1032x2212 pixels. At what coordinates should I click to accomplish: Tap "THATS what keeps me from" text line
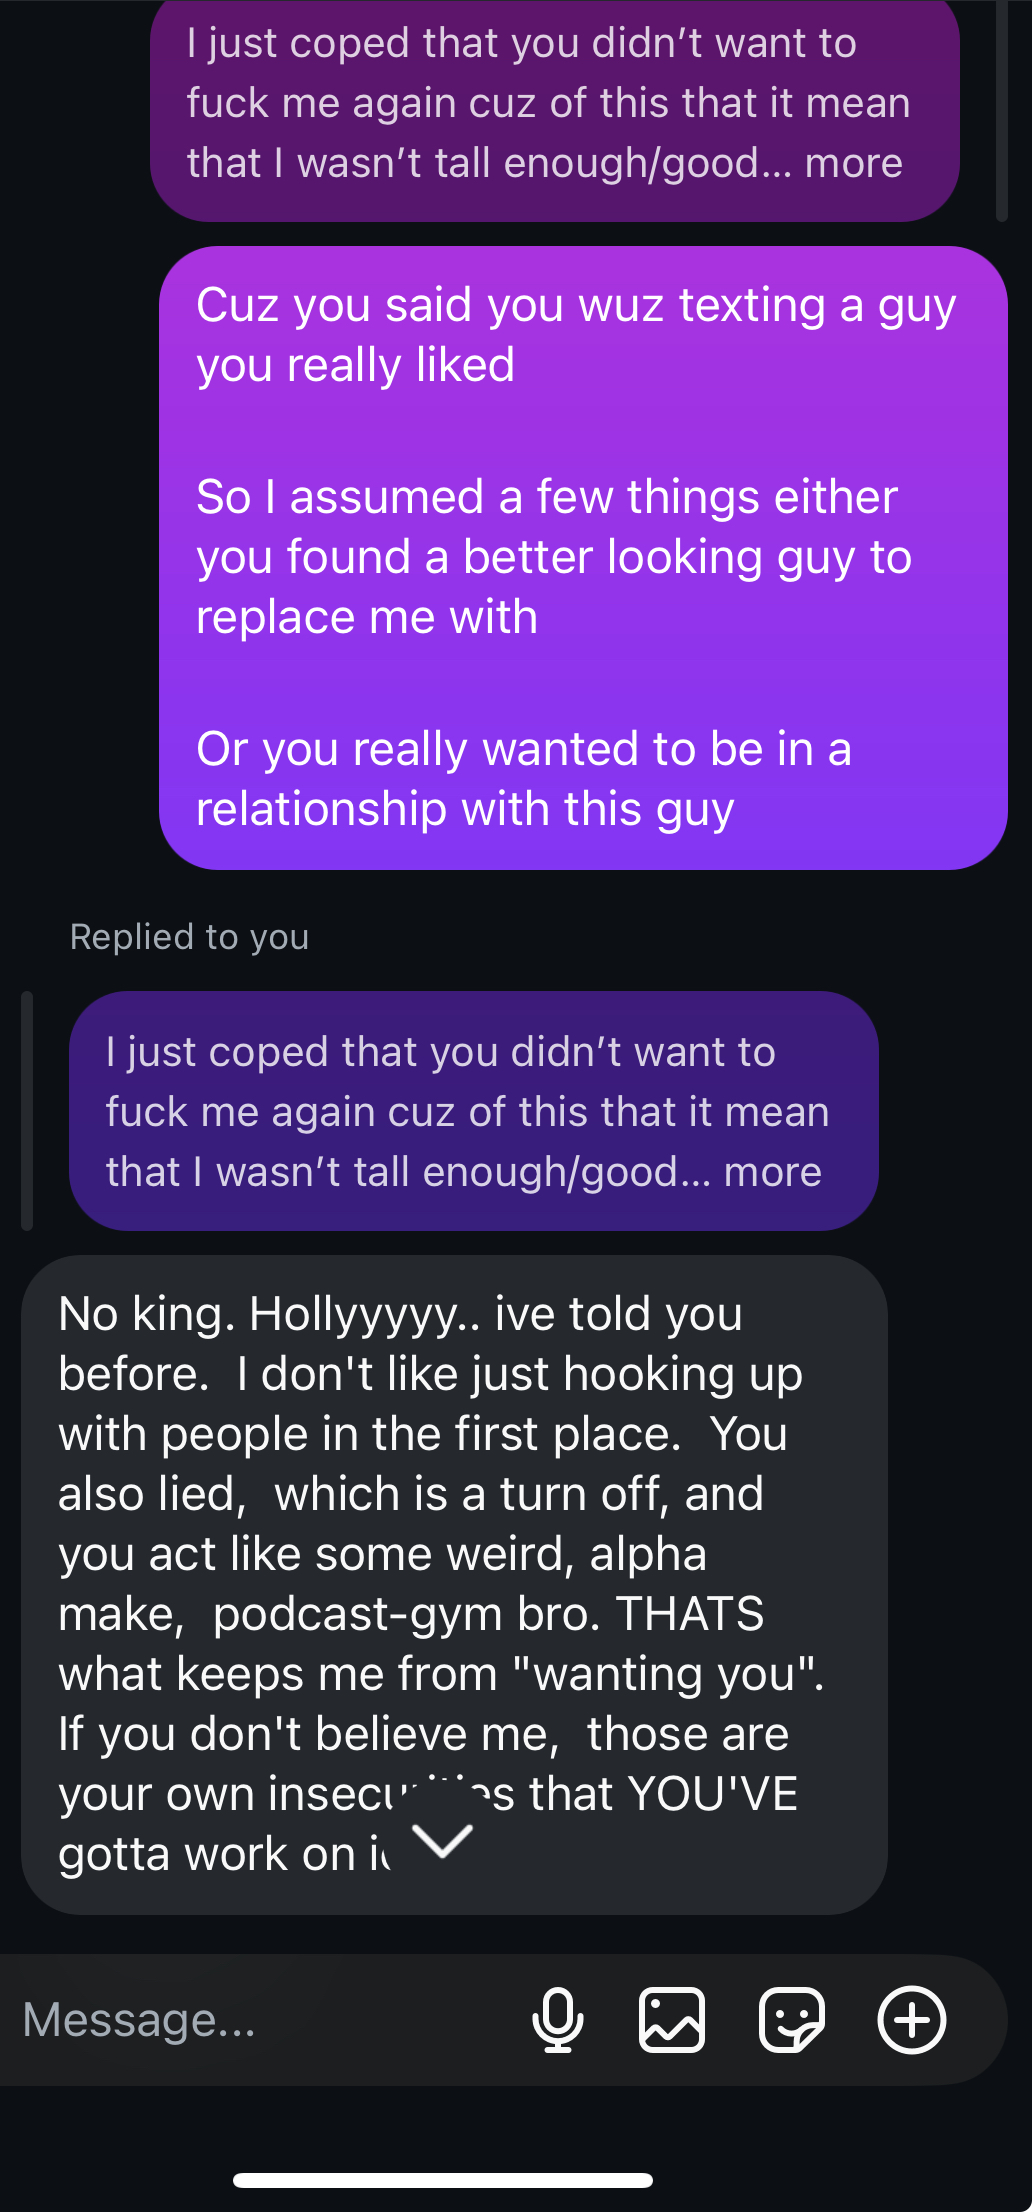(442, 1644)
